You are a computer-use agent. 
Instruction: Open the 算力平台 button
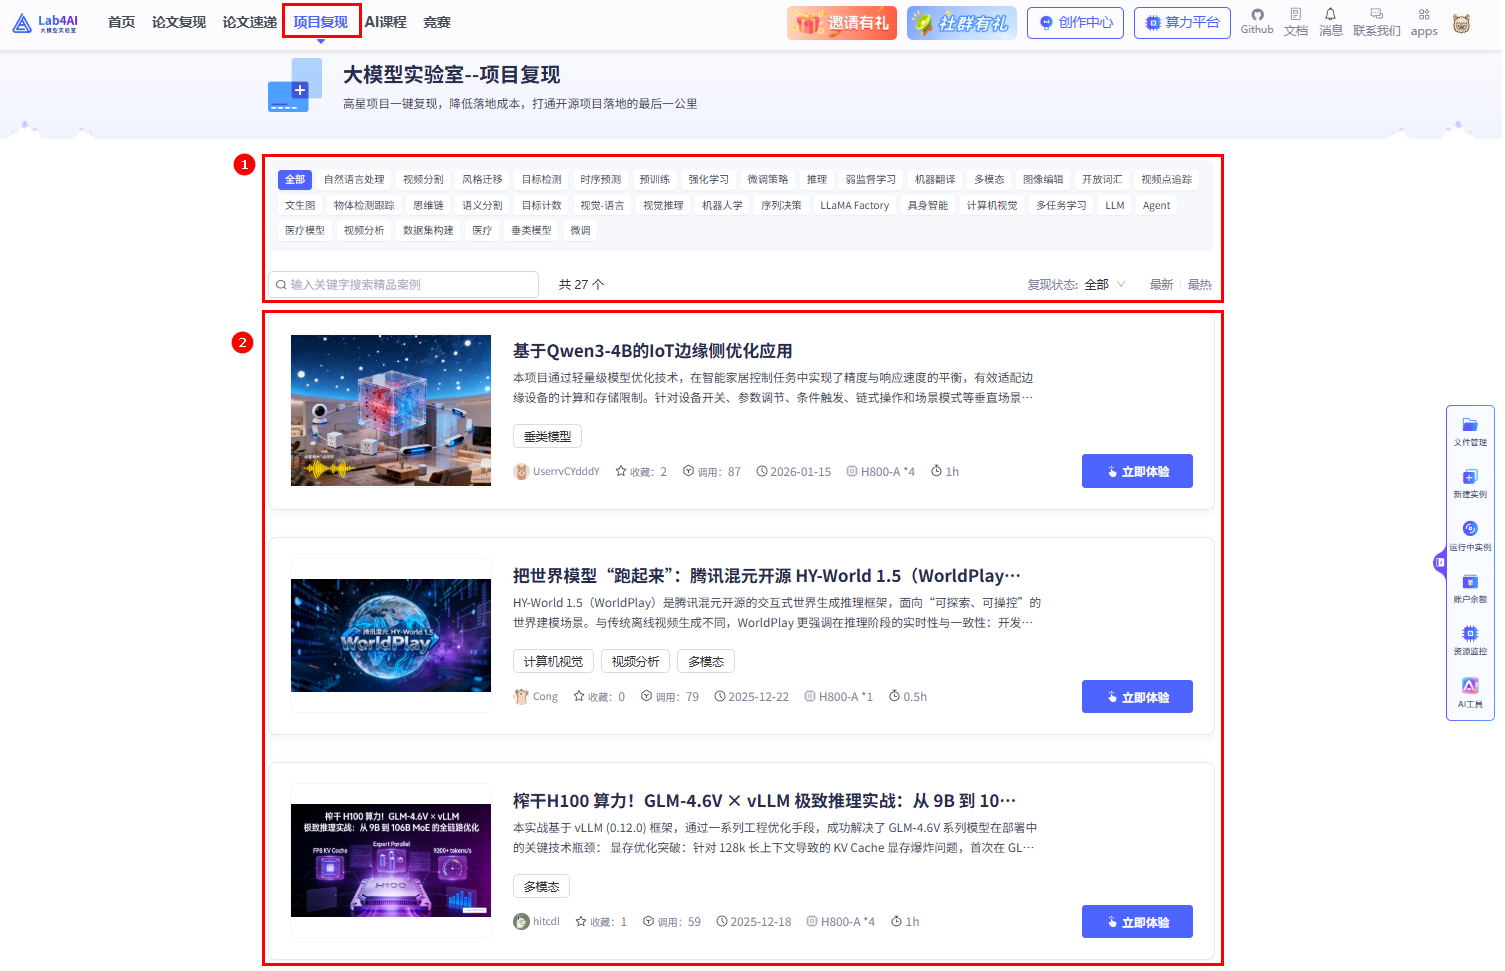point(1182,22)
